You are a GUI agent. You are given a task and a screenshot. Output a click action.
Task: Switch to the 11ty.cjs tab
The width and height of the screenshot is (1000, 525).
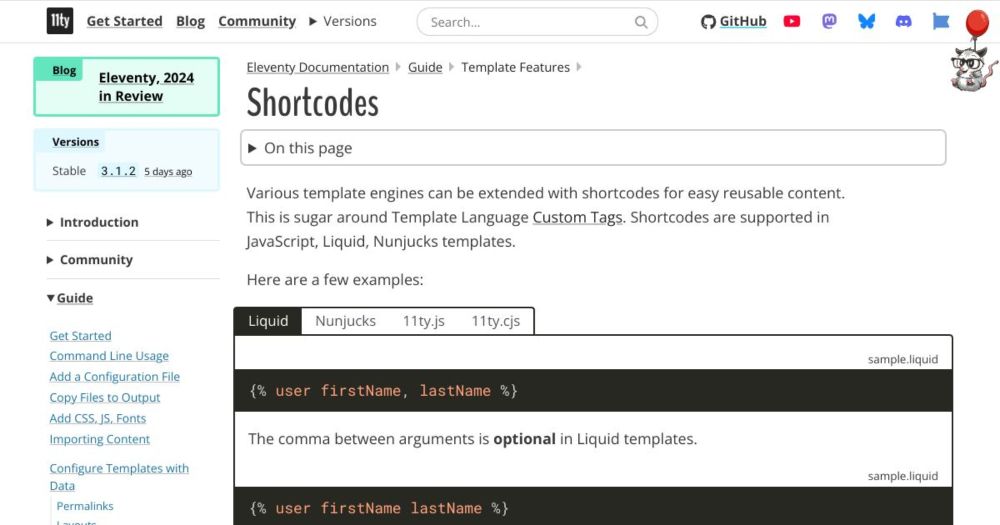pyautogui.click(x=496, y=321)
